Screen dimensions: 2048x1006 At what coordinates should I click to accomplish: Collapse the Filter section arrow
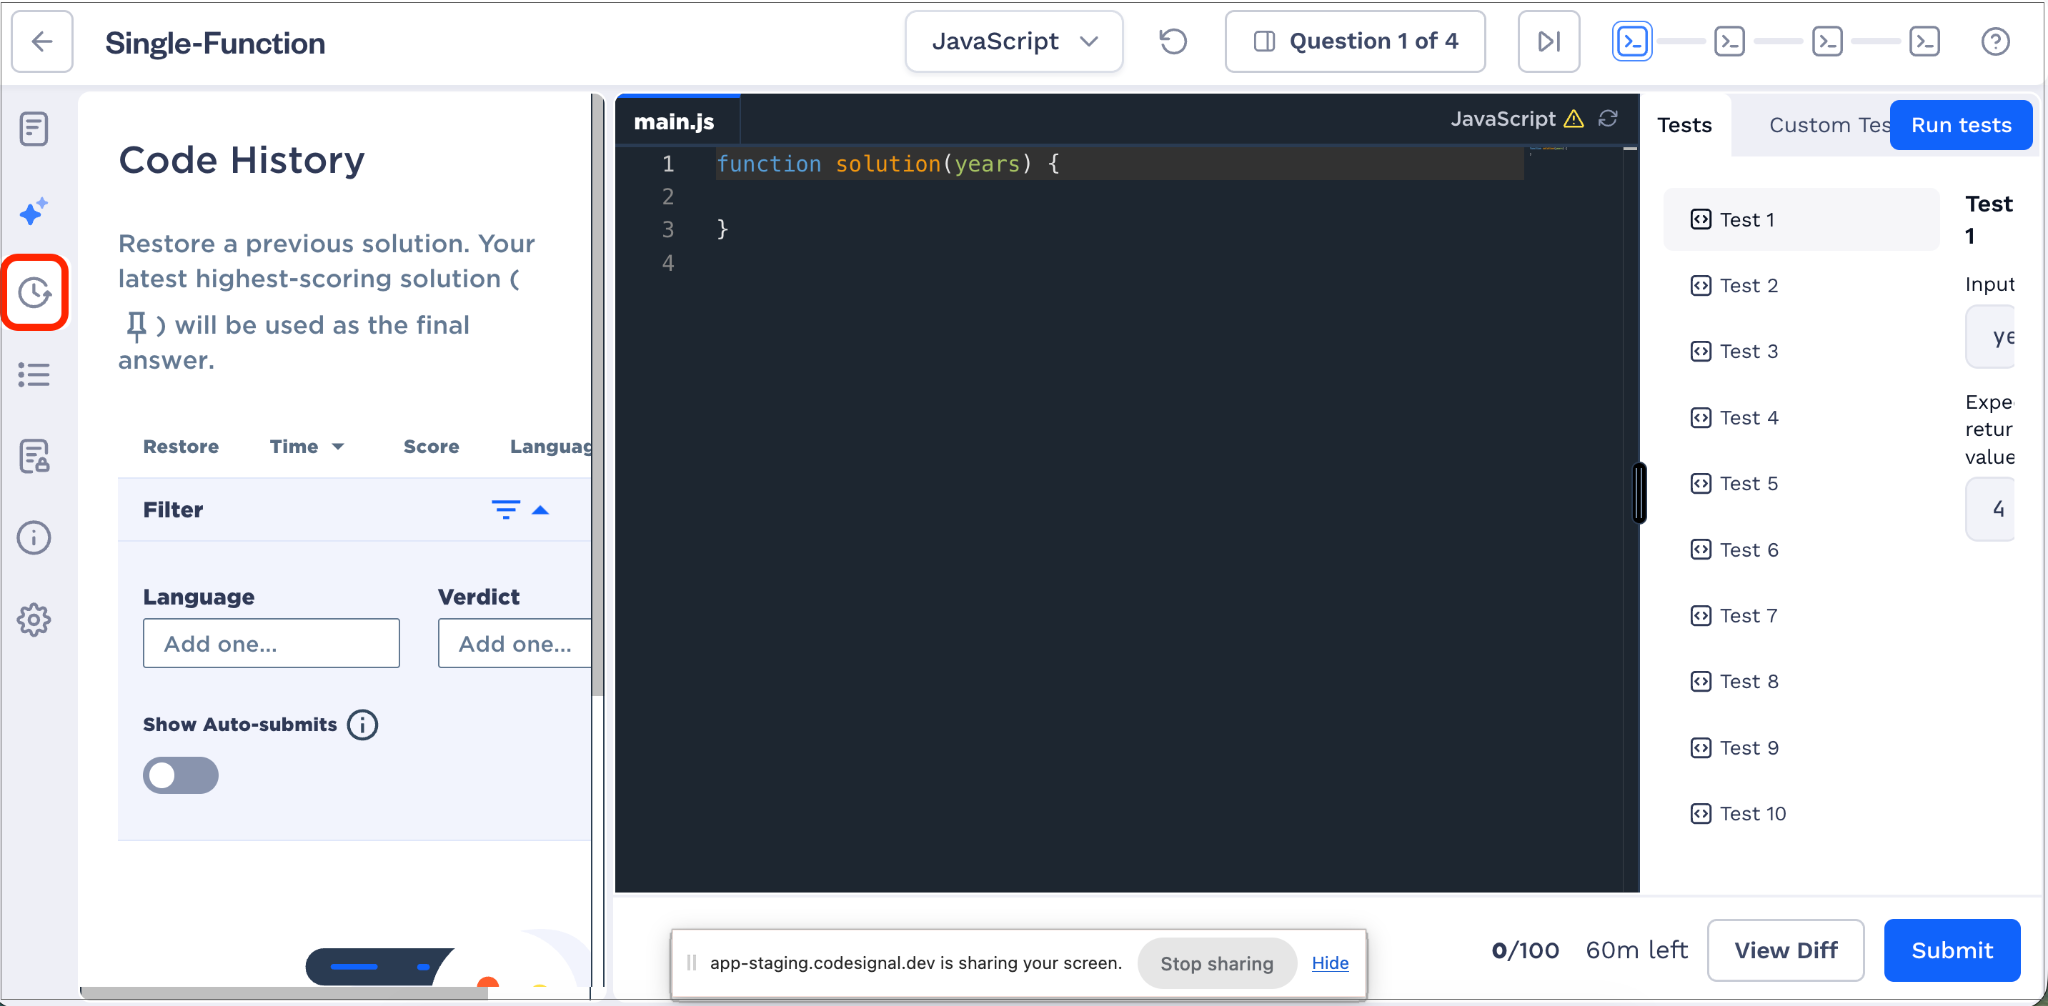[540, 510]
